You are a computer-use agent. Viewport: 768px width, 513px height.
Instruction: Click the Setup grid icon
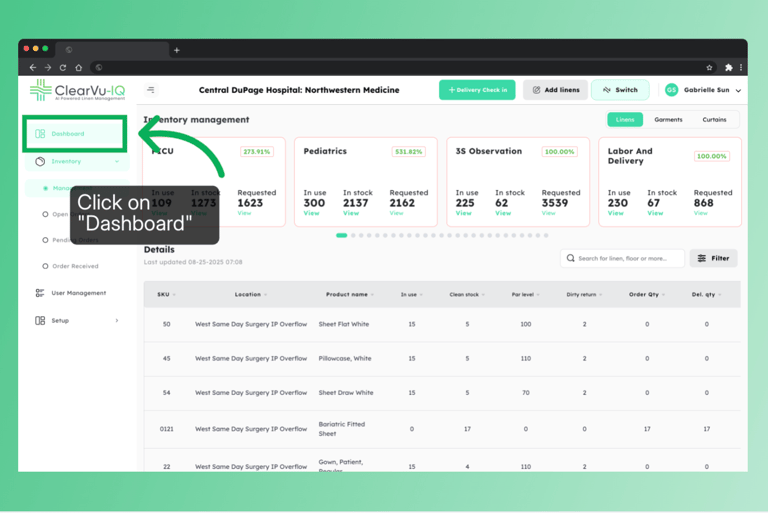pyautogui.click(x=40, y=320)
